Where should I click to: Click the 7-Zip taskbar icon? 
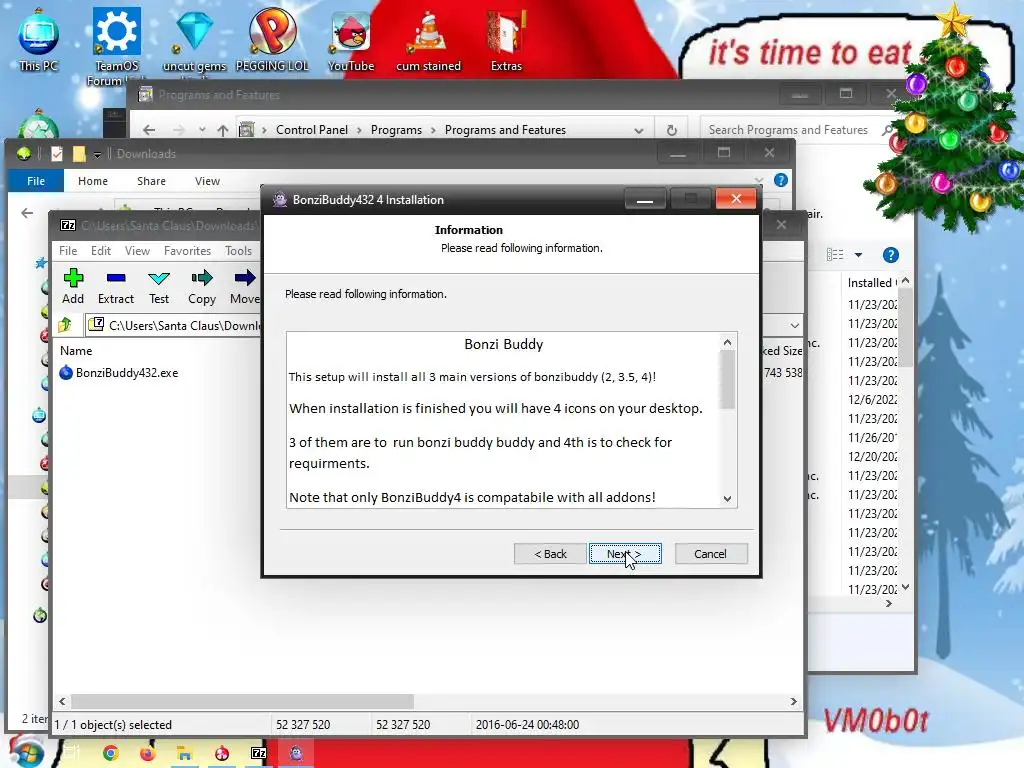coord(259,753)
